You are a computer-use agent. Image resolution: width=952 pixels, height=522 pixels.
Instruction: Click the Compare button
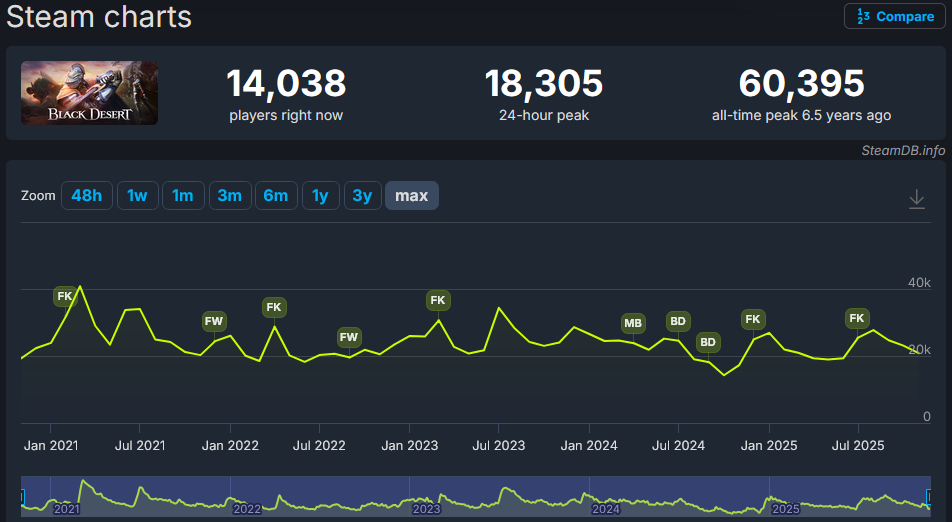(x=894, y=16)
